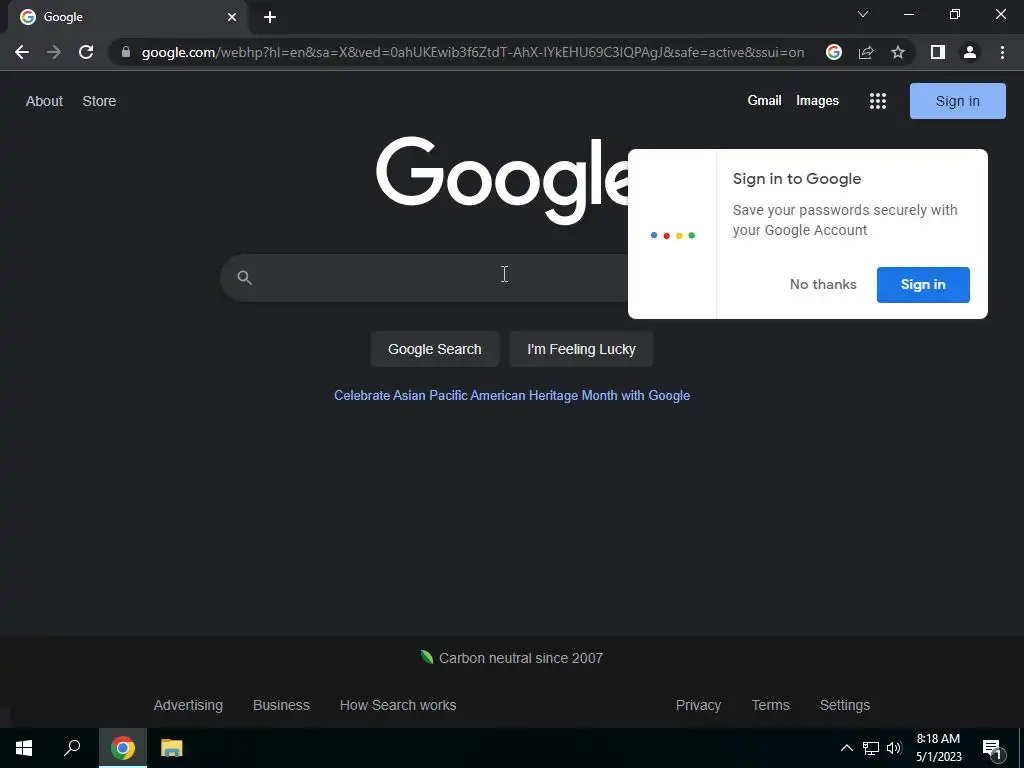Go back using the browser back arrow
Image resolution: width=1024 pixels, height=768 pixels.
click(22, 52)
